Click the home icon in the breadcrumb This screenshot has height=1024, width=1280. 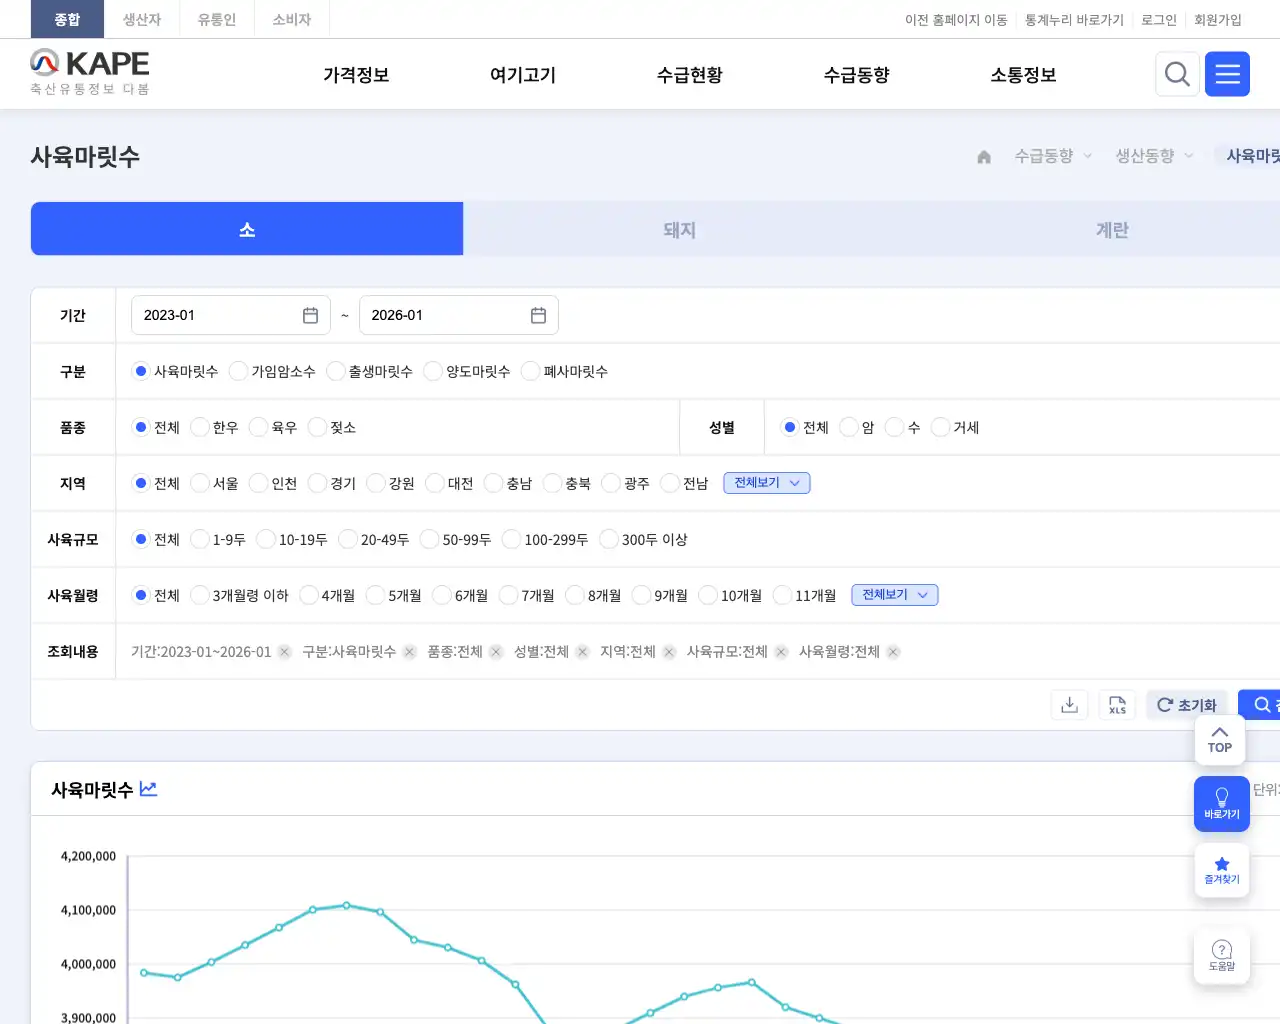pyautogui.click(x=983, y=156)
